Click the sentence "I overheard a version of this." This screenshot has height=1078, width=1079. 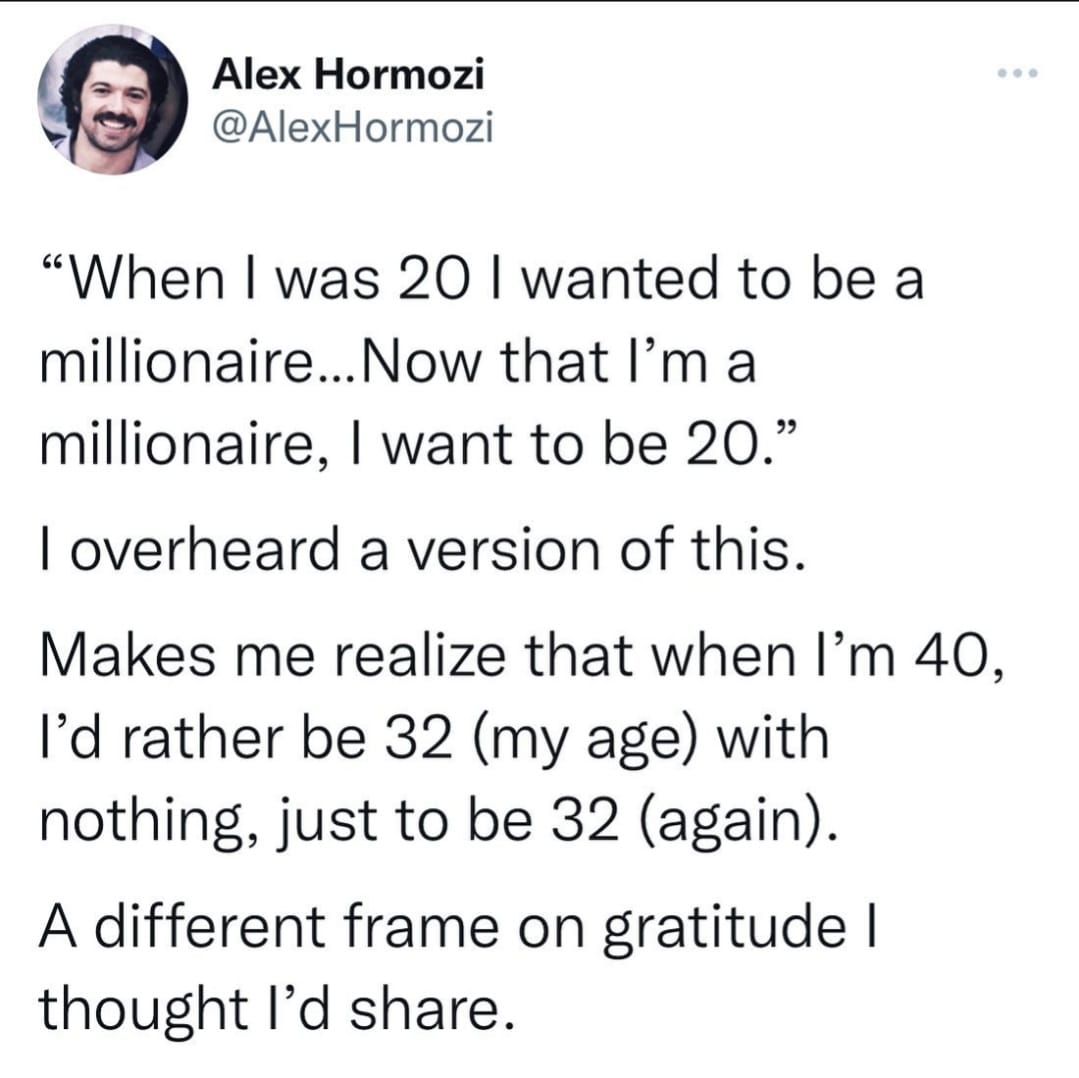423,550
